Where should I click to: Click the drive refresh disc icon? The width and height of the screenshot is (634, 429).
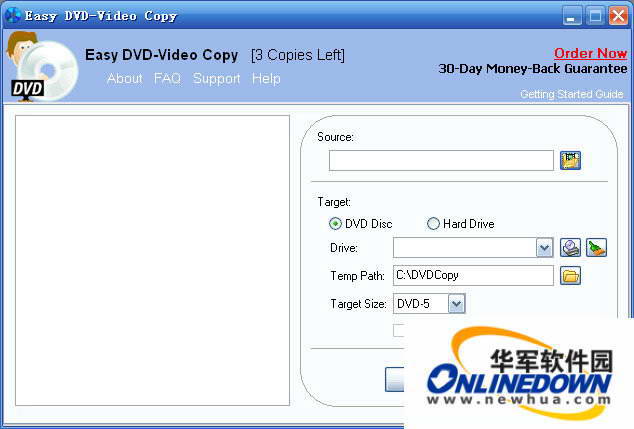click(570, 247)
